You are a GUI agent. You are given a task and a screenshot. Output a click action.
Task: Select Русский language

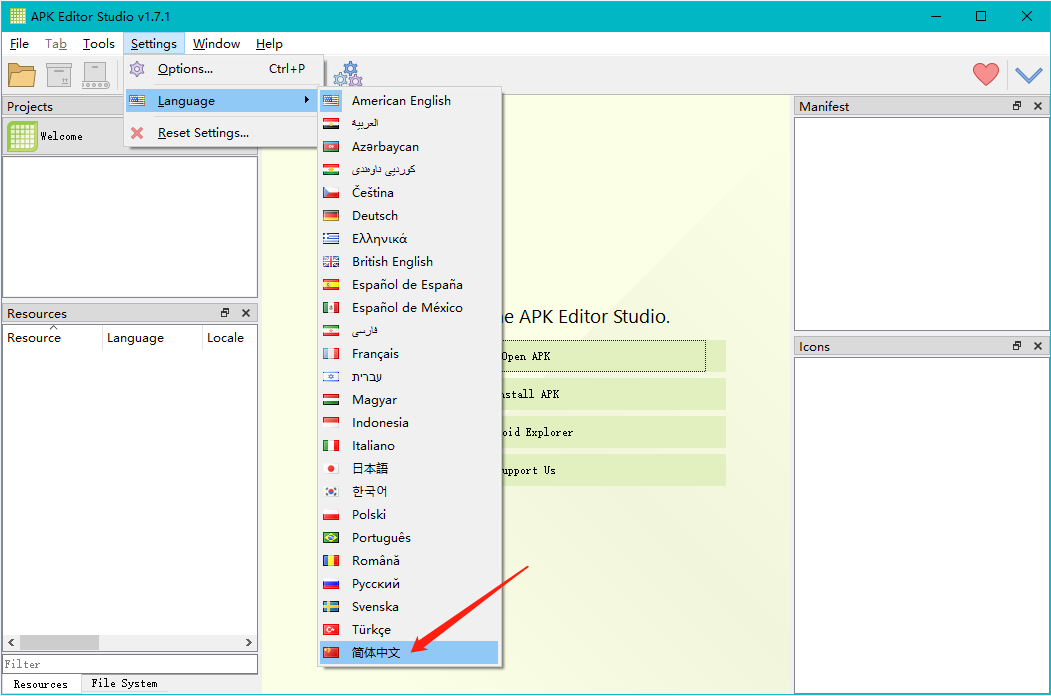(x=409, y=583)
